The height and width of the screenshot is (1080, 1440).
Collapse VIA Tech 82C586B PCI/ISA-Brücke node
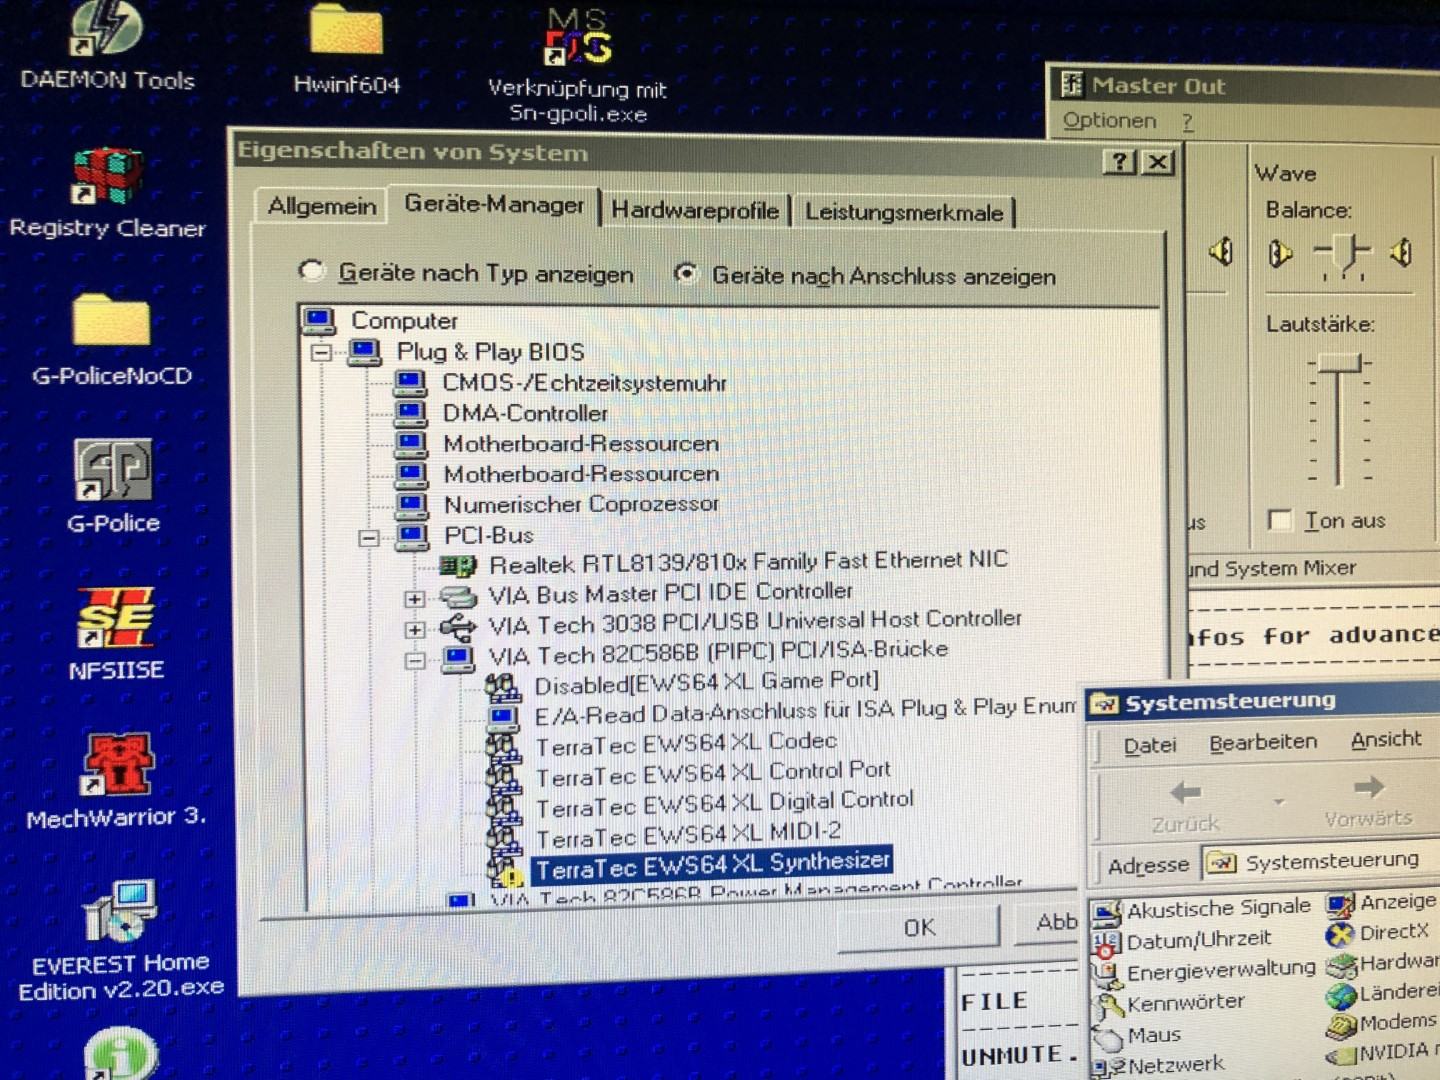pyautogui.click(x=414, y=661)
